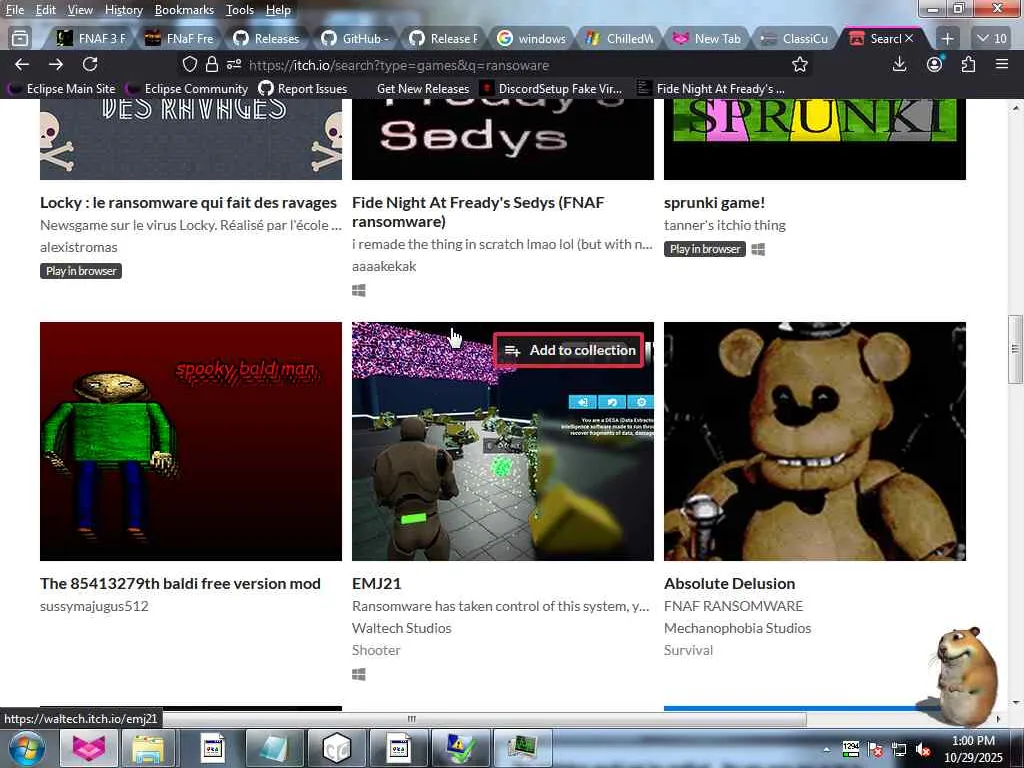Open the Windows Start button
1024x768 pixels.
(27, 748)
